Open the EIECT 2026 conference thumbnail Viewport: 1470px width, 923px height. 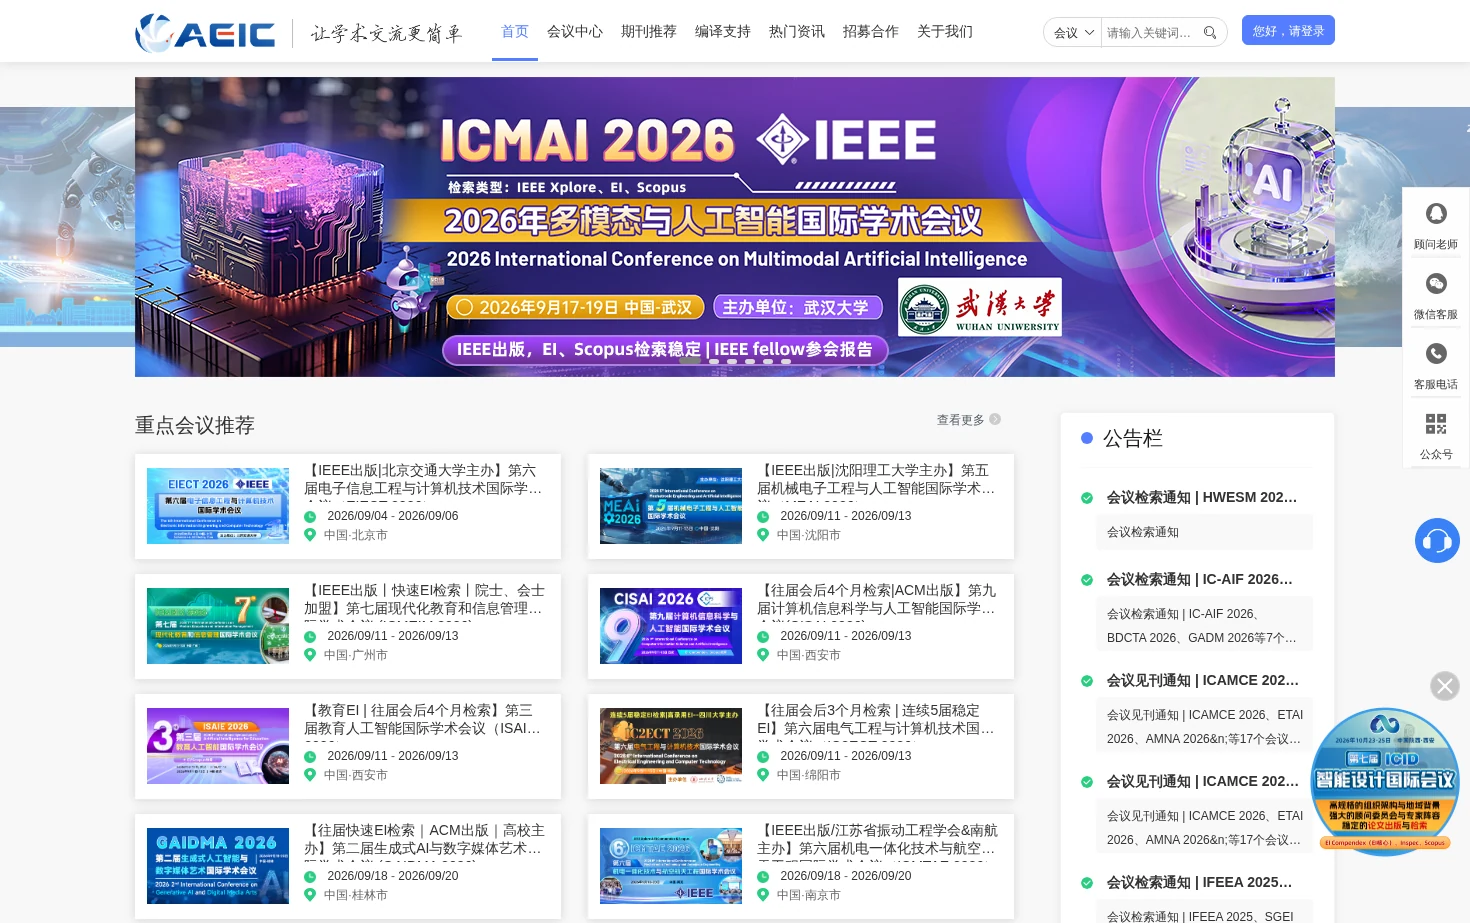218,506
